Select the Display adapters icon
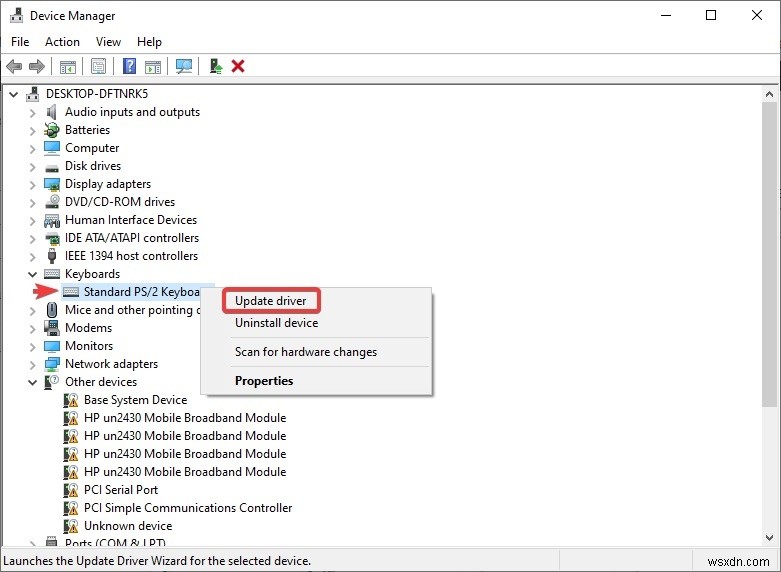This screenshot has height=572, width=781. pyautogui.click(x=52, y=184)
